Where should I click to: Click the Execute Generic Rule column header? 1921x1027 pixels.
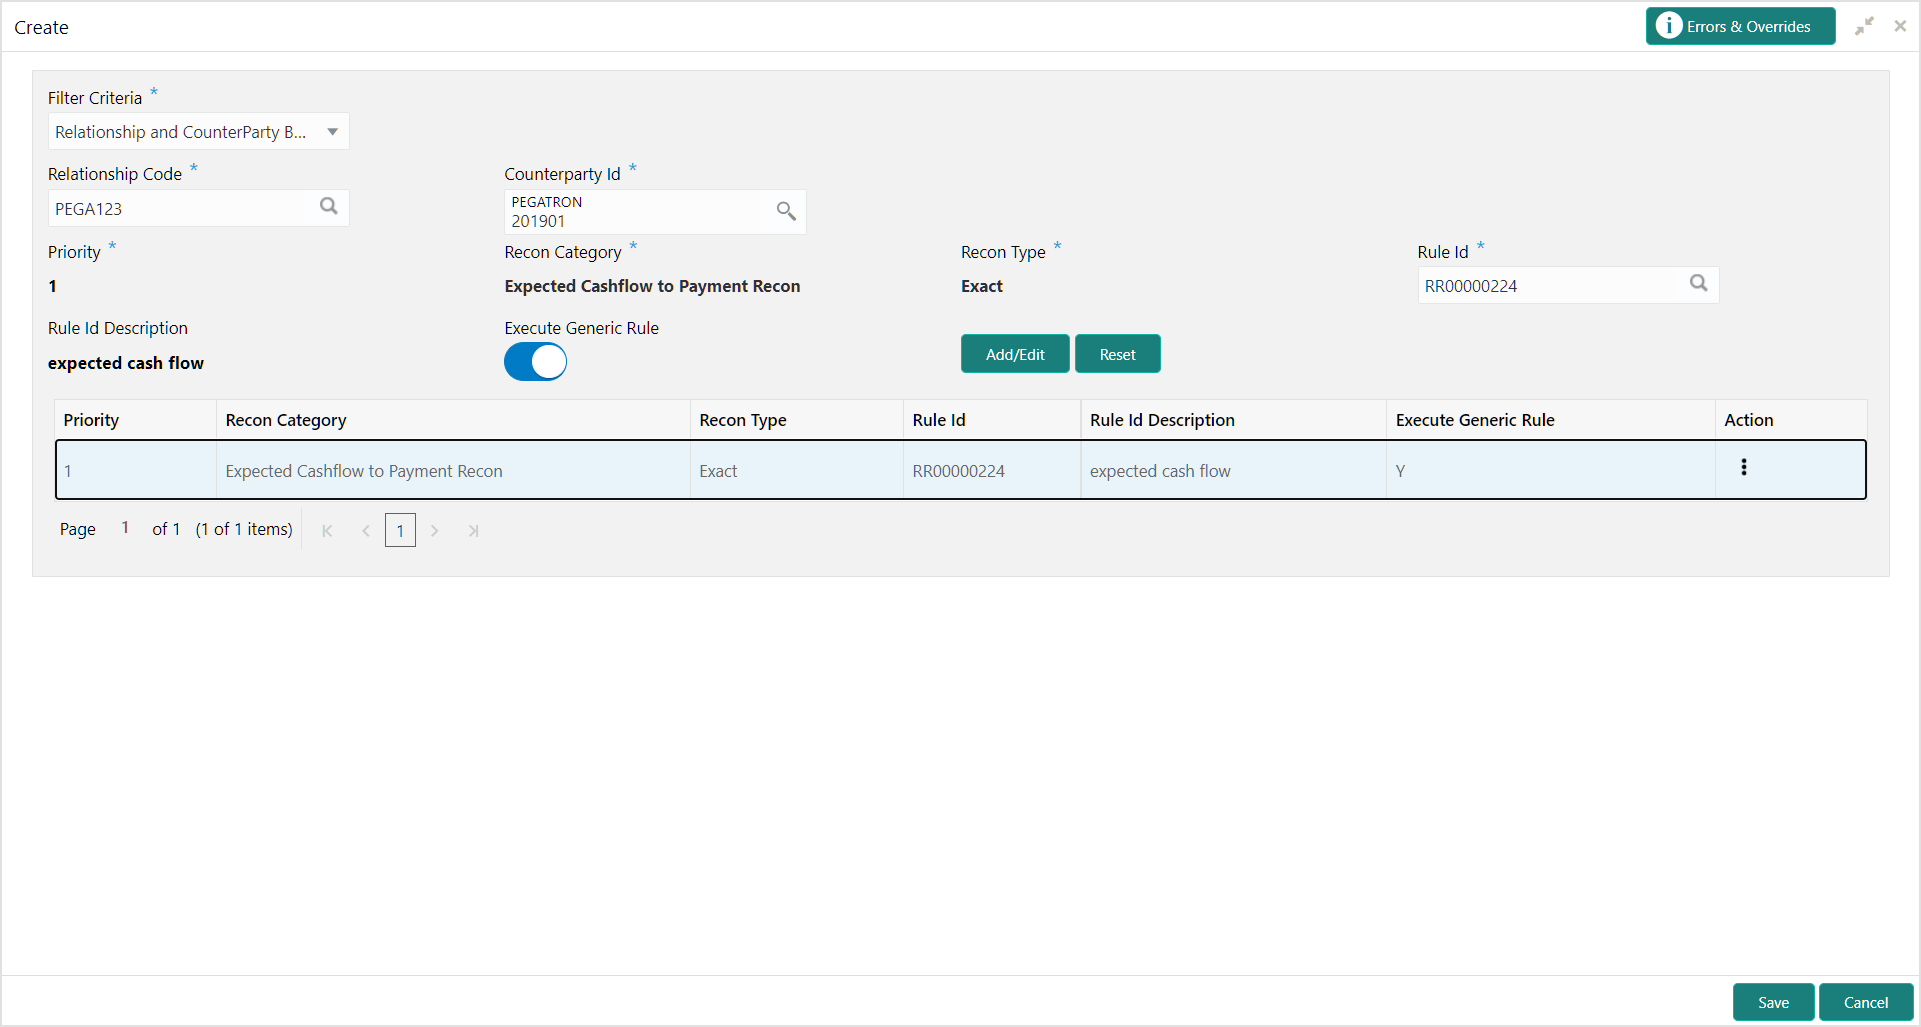point(1551,420)
